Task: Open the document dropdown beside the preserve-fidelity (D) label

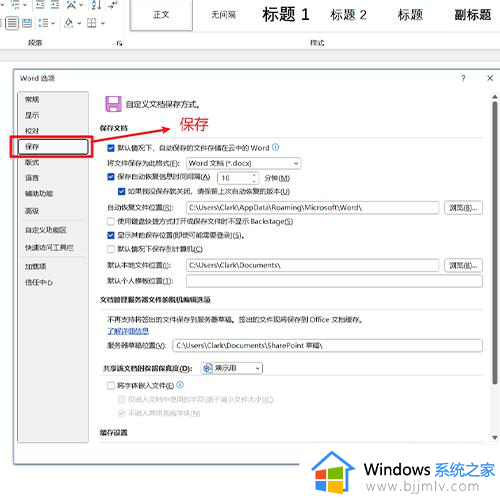Action: coord(232,368)
